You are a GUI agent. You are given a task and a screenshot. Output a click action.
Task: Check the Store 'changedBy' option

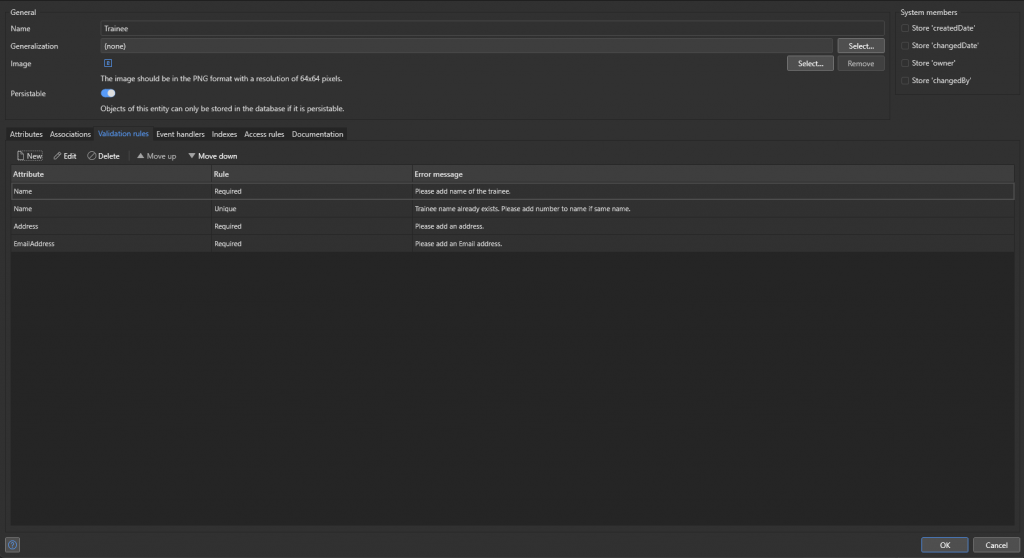click(905, 80)
